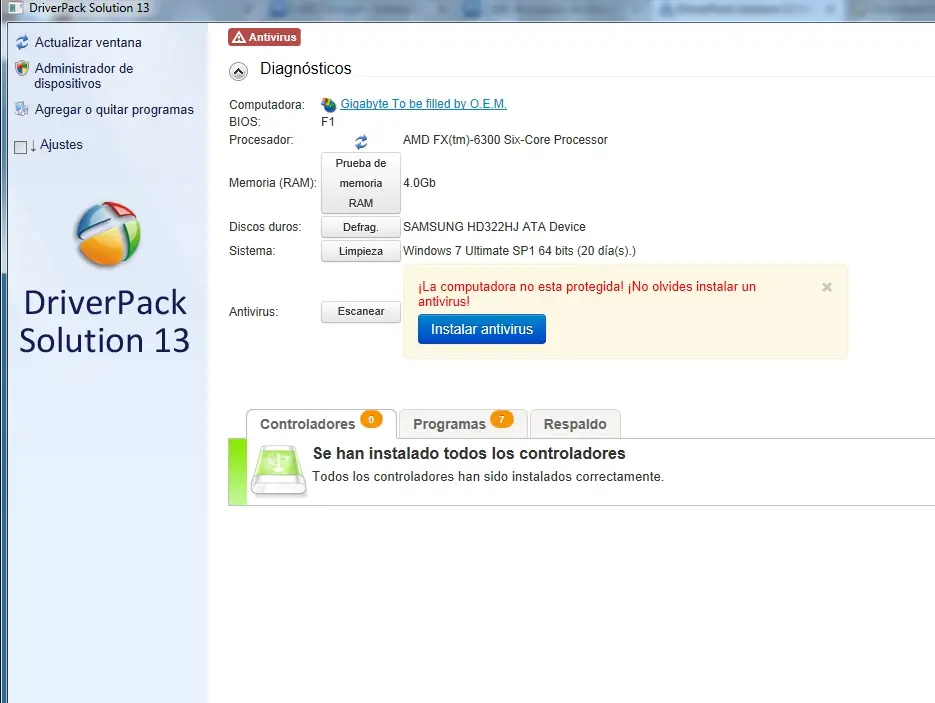The height and width of the screenshot is (703, 935).
Task: Click Administrador de dispositivos text link
Action: 83,76
